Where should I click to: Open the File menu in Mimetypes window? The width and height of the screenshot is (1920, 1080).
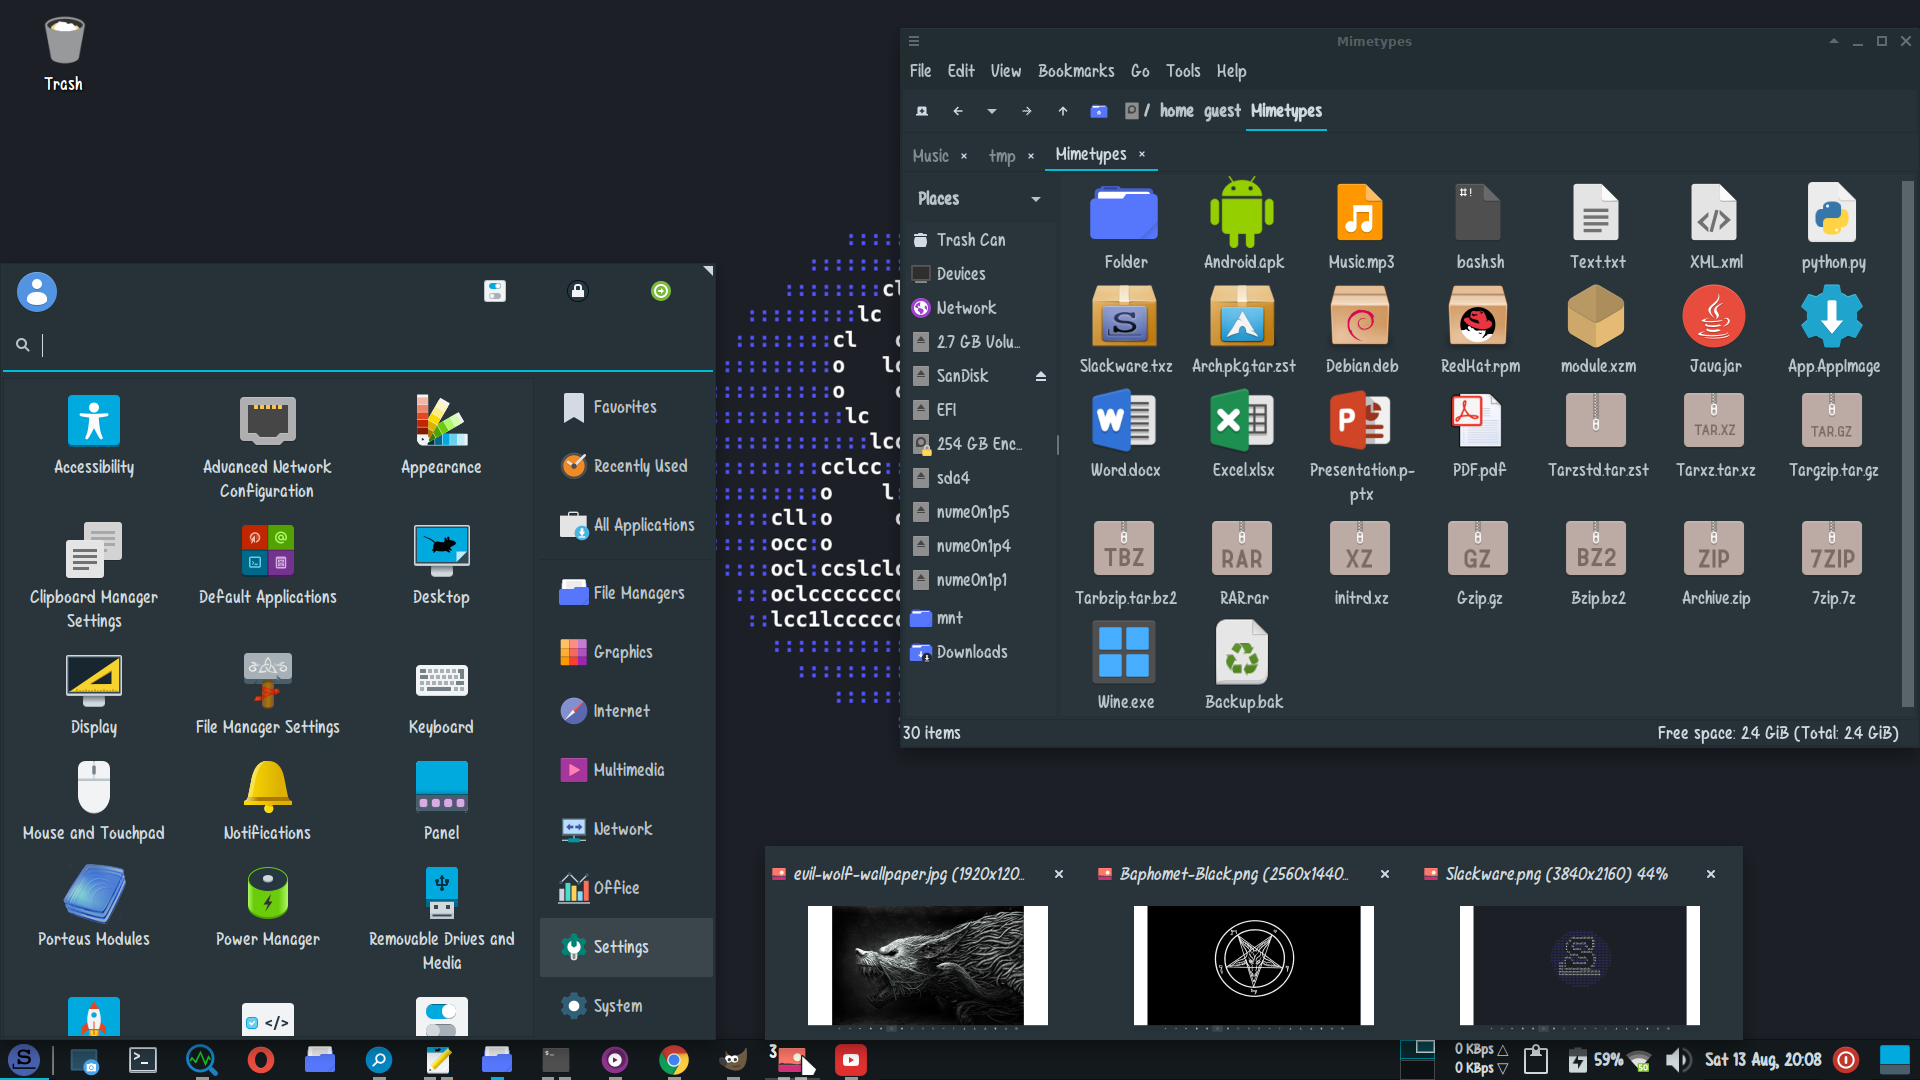click(x=921, y=71)
